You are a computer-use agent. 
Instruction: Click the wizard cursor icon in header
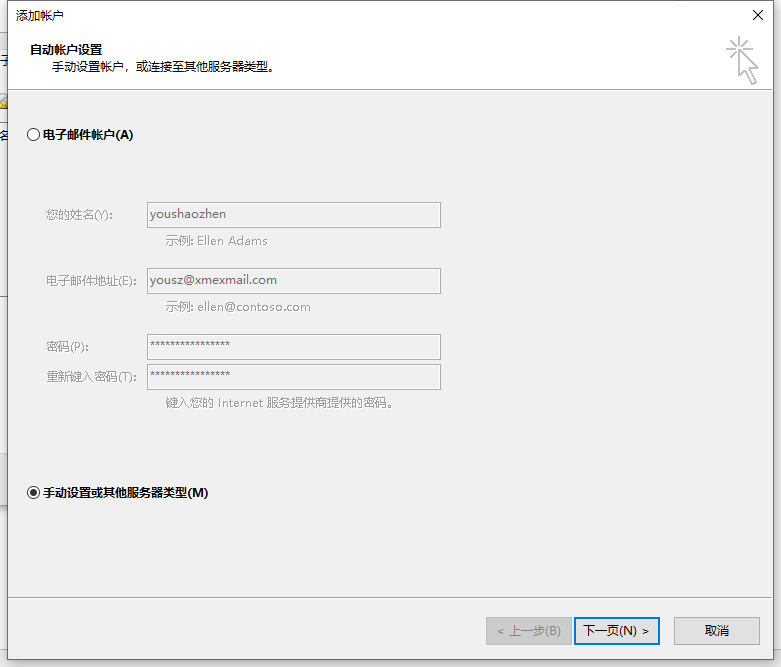[742, 60]
